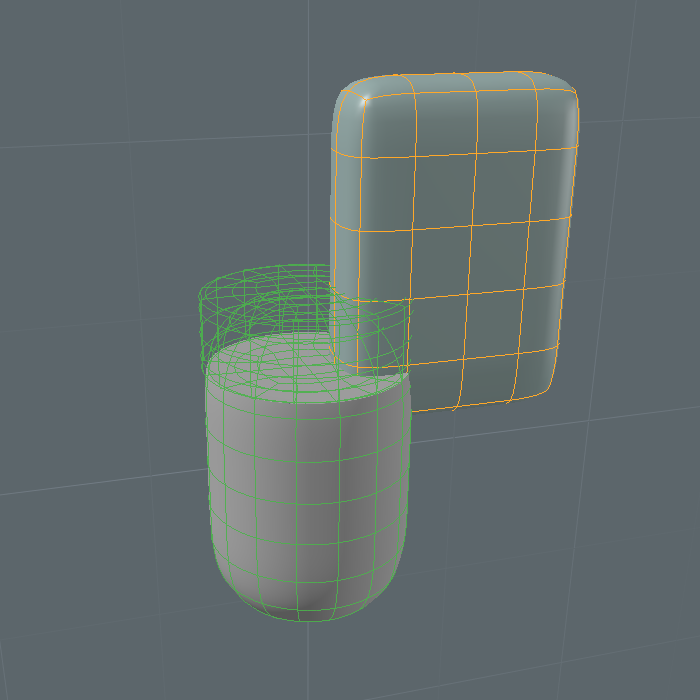Image resolution: width=700 pixels, height=700 pixels.
Task: Select top edge of the orange rounded box
Action: tap(460, 74)
